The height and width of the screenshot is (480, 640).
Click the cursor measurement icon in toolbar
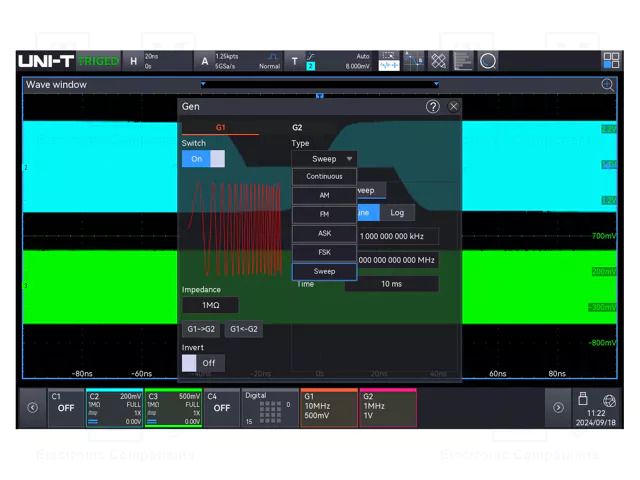coord(413,61)
